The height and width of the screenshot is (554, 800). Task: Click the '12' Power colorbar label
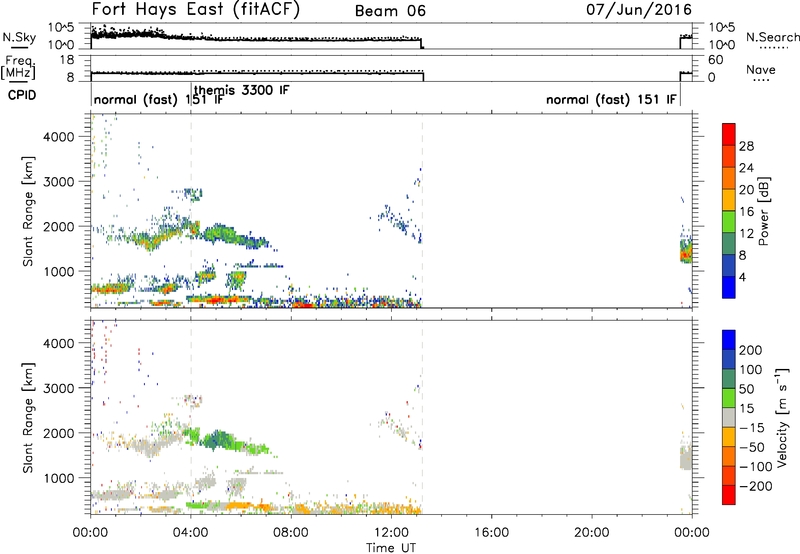point(746,234)
